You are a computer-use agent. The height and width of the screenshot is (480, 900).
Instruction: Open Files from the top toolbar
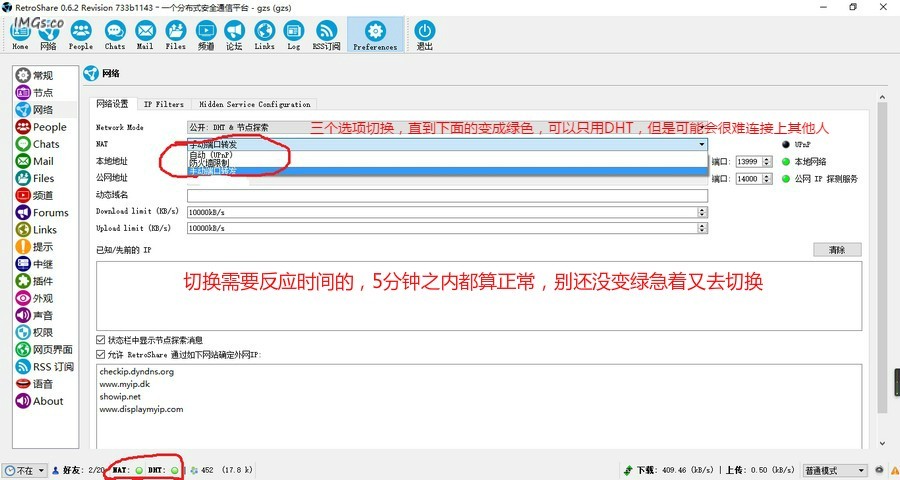pos(176,34)
